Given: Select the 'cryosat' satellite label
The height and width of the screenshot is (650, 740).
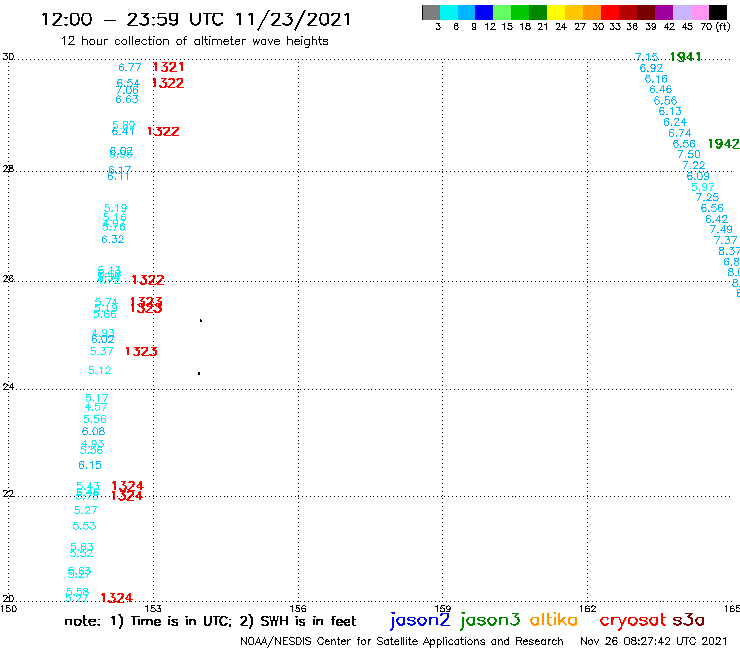Looking at the screenshot, I should point(633,620).
